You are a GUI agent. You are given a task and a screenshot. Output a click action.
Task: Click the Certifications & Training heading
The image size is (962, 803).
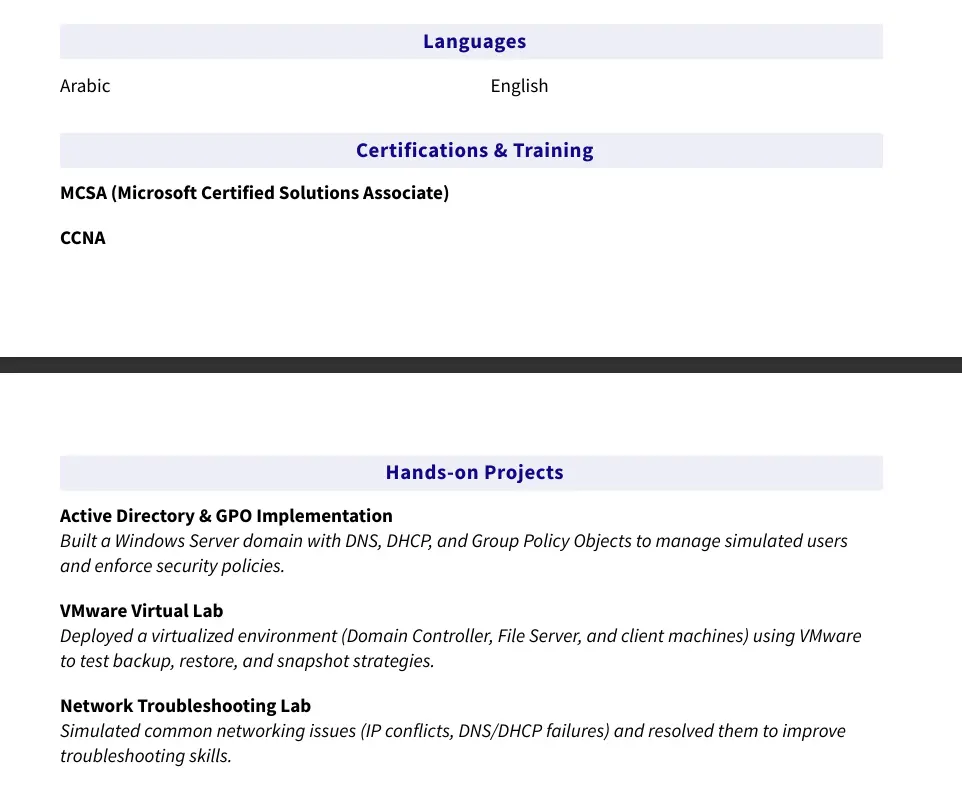pyautogui.click(x=474, y=151)
